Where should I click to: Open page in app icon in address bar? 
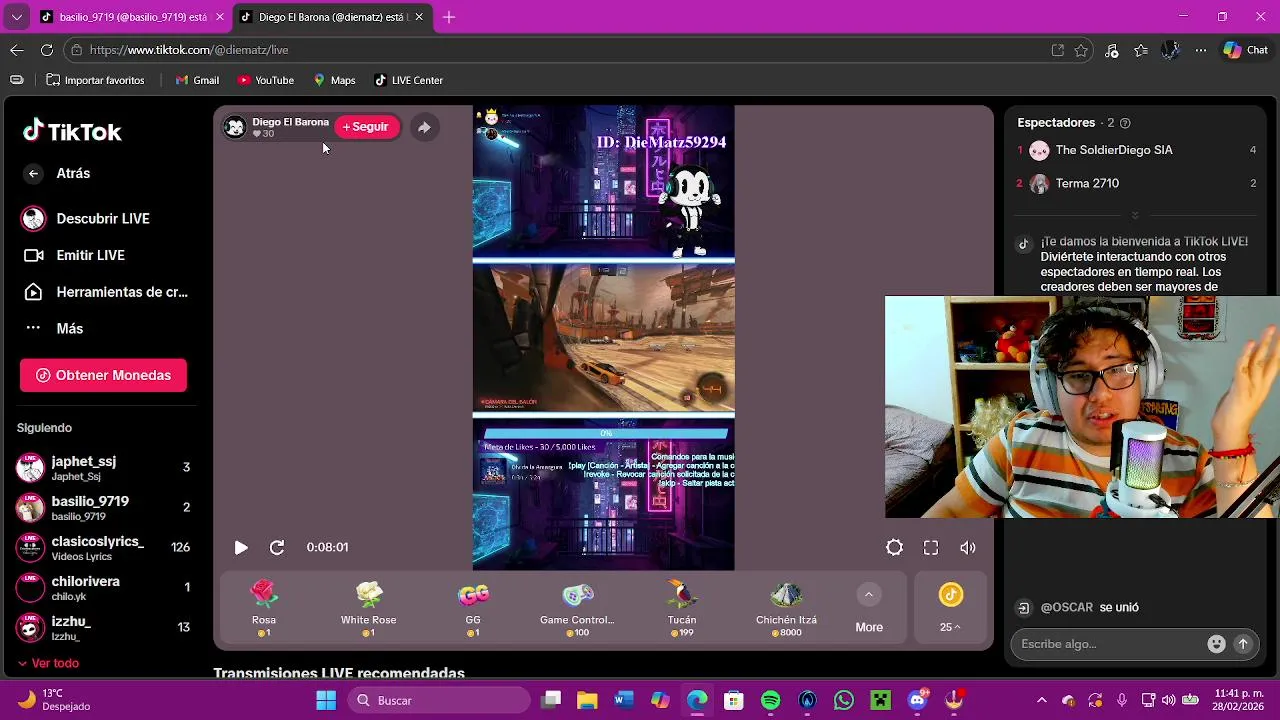(x=1058, y=50)
